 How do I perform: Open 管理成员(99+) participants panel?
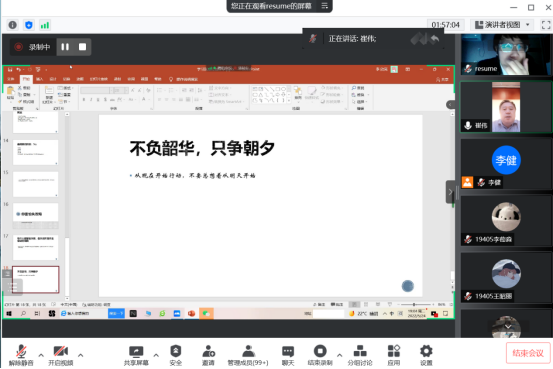pyautogui.click(x=248, y=355)
